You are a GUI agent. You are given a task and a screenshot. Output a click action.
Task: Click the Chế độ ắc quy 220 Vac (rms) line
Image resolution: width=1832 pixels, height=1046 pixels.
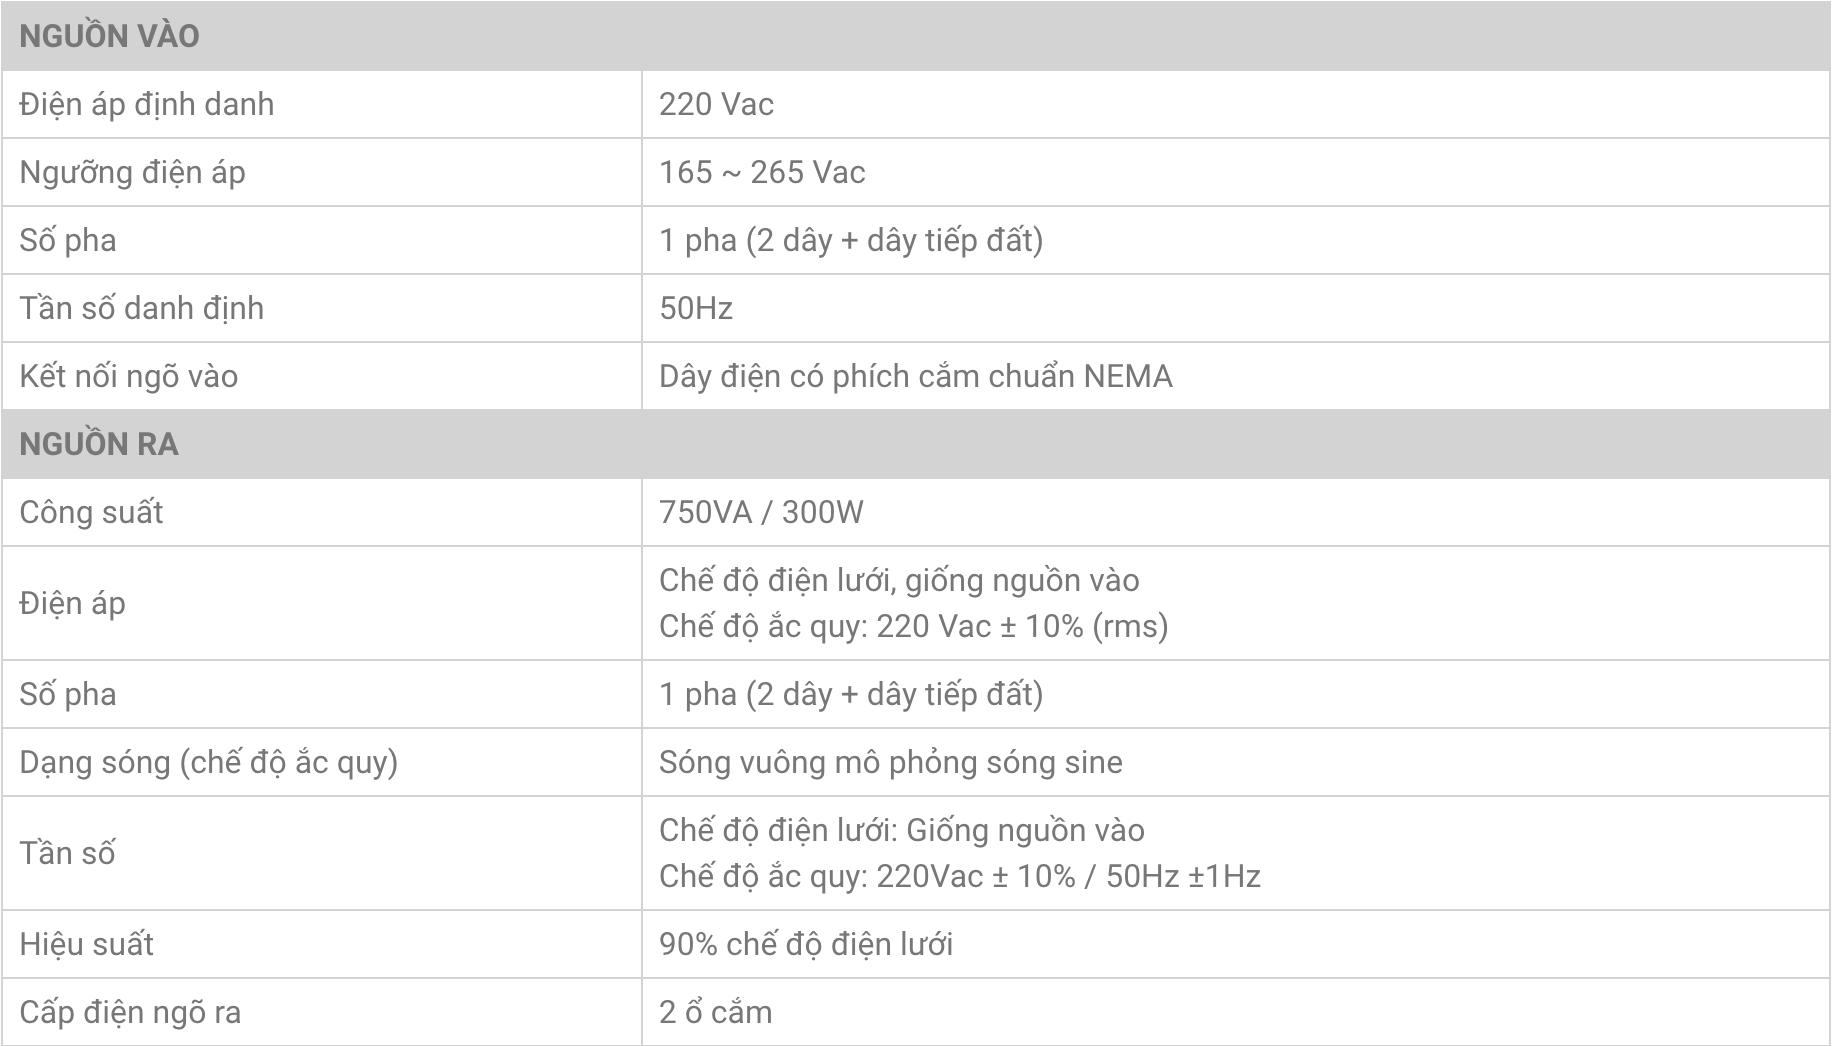point(913,626)
